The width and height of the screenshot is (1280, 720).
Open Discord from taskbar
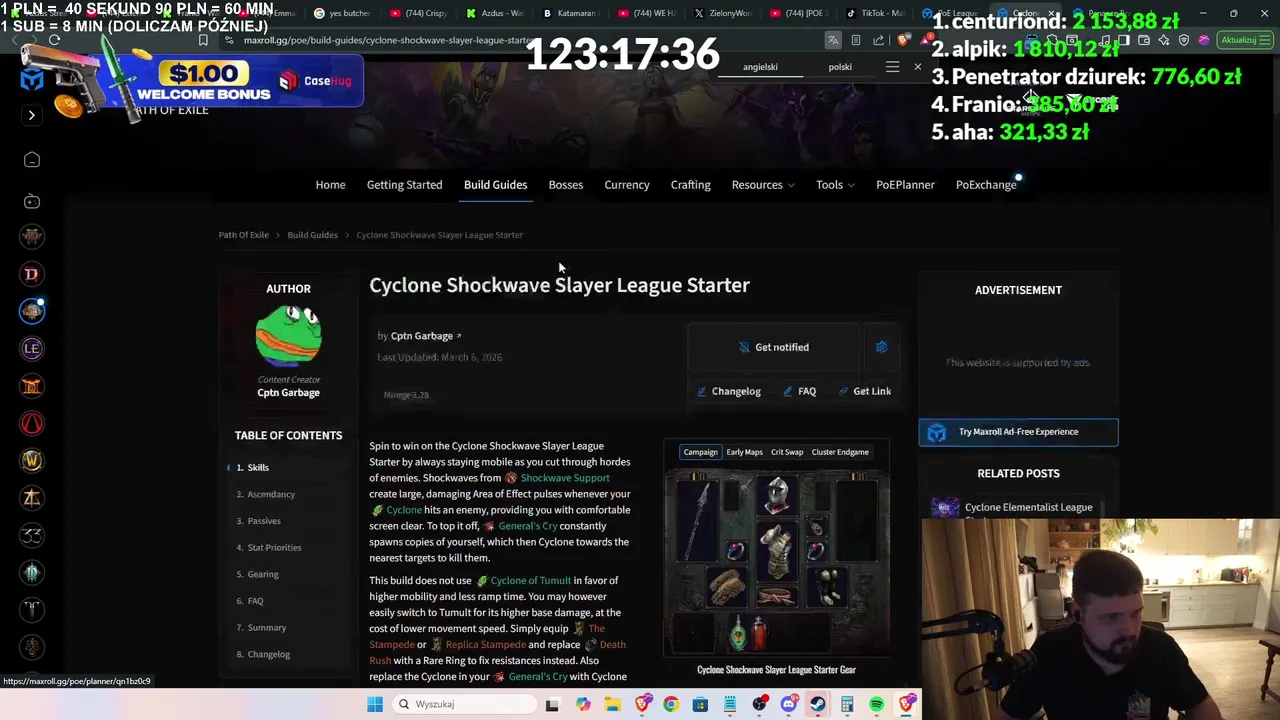[x=788, y=704]
